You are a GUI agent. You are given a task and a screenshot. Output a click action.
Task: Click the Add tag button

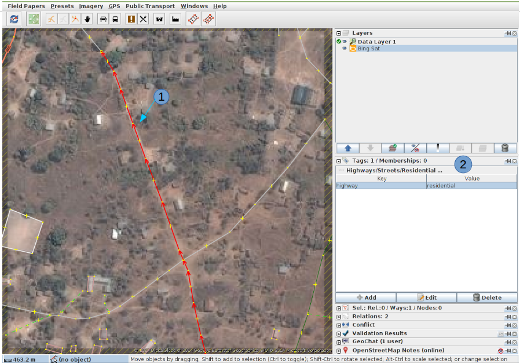coord(366,298)
